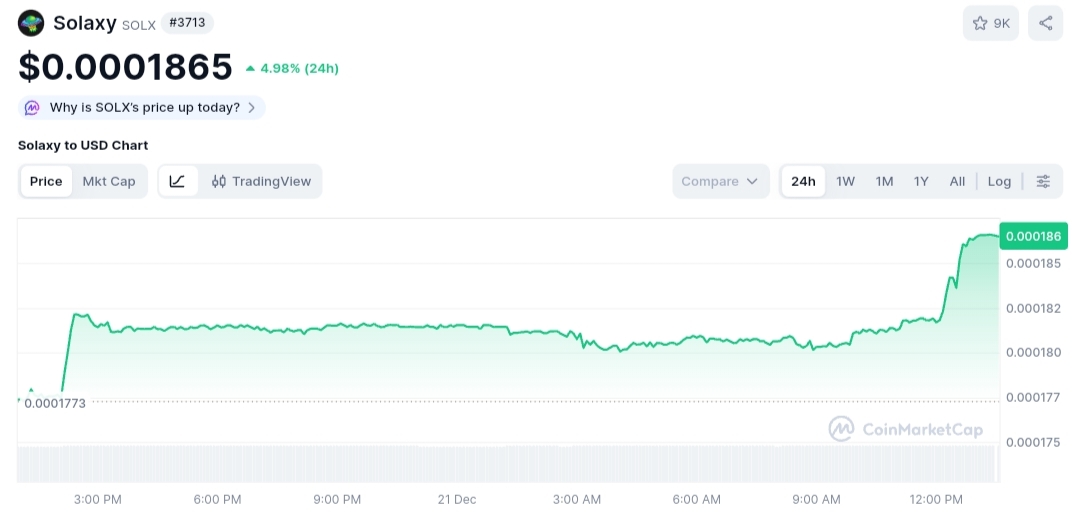Viewport: 1080px width, 524px height.
Task: Click the Solaxy coin name title
Action: tap(85, 23)
